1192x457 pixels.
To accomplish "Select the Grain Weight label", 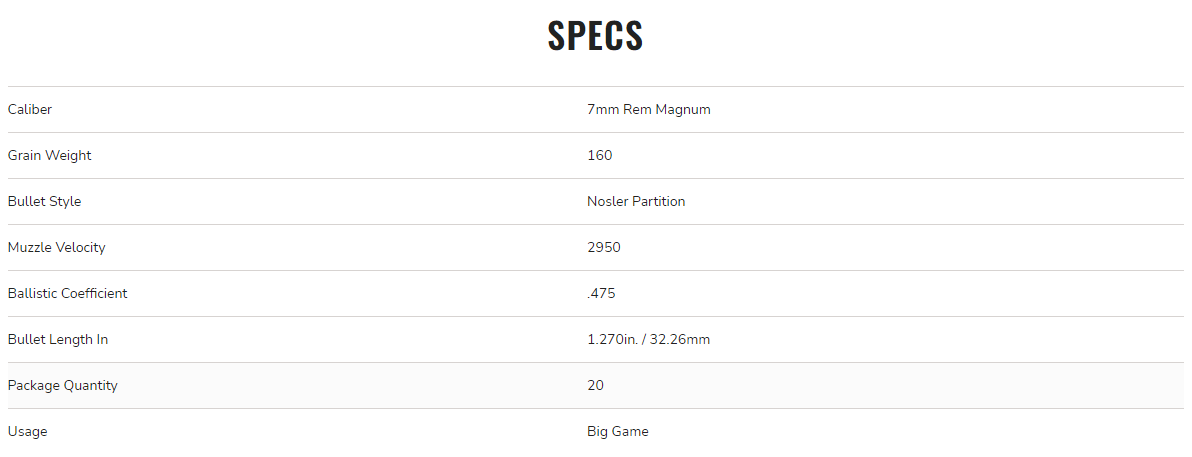I will (49, 155).
